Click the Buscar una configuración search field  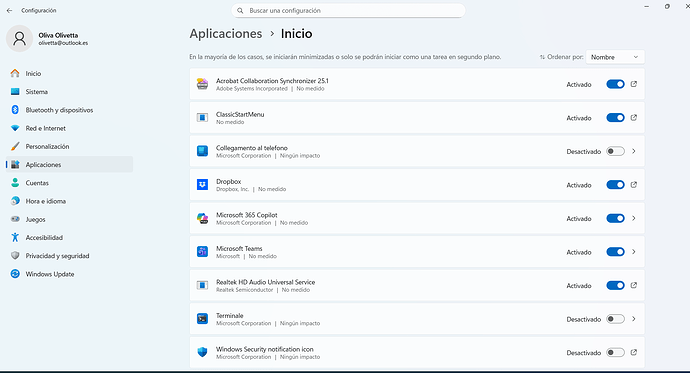pos(348,11)
